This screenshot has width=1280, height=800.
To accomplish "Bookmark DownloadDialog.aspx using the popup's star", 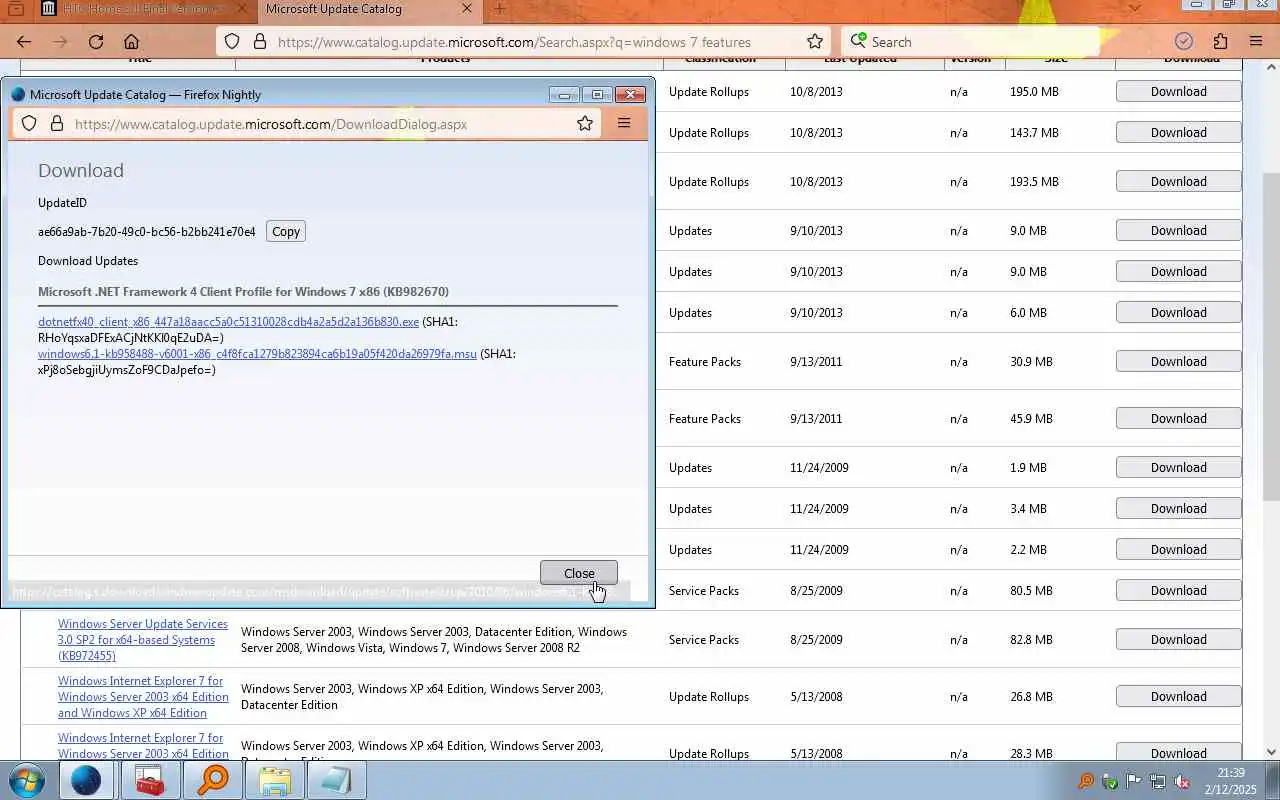I will pyautogui.click(x=585, y=124).
